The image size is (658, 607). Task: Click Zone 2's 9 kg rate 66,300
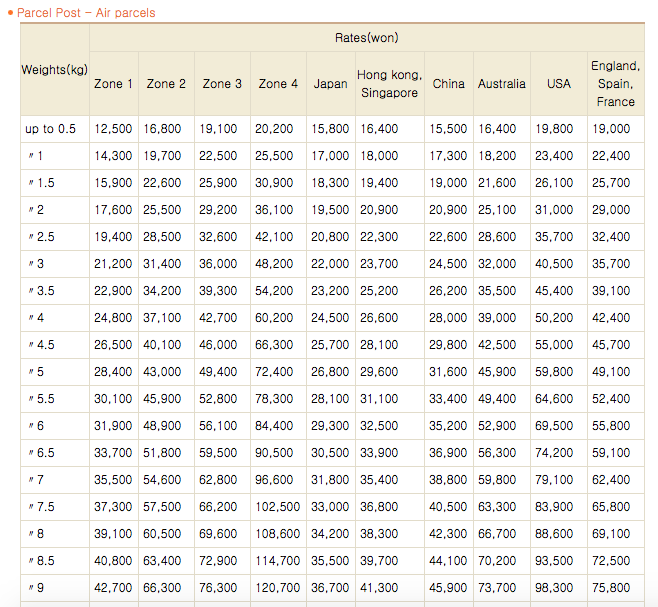coord(162,588)
